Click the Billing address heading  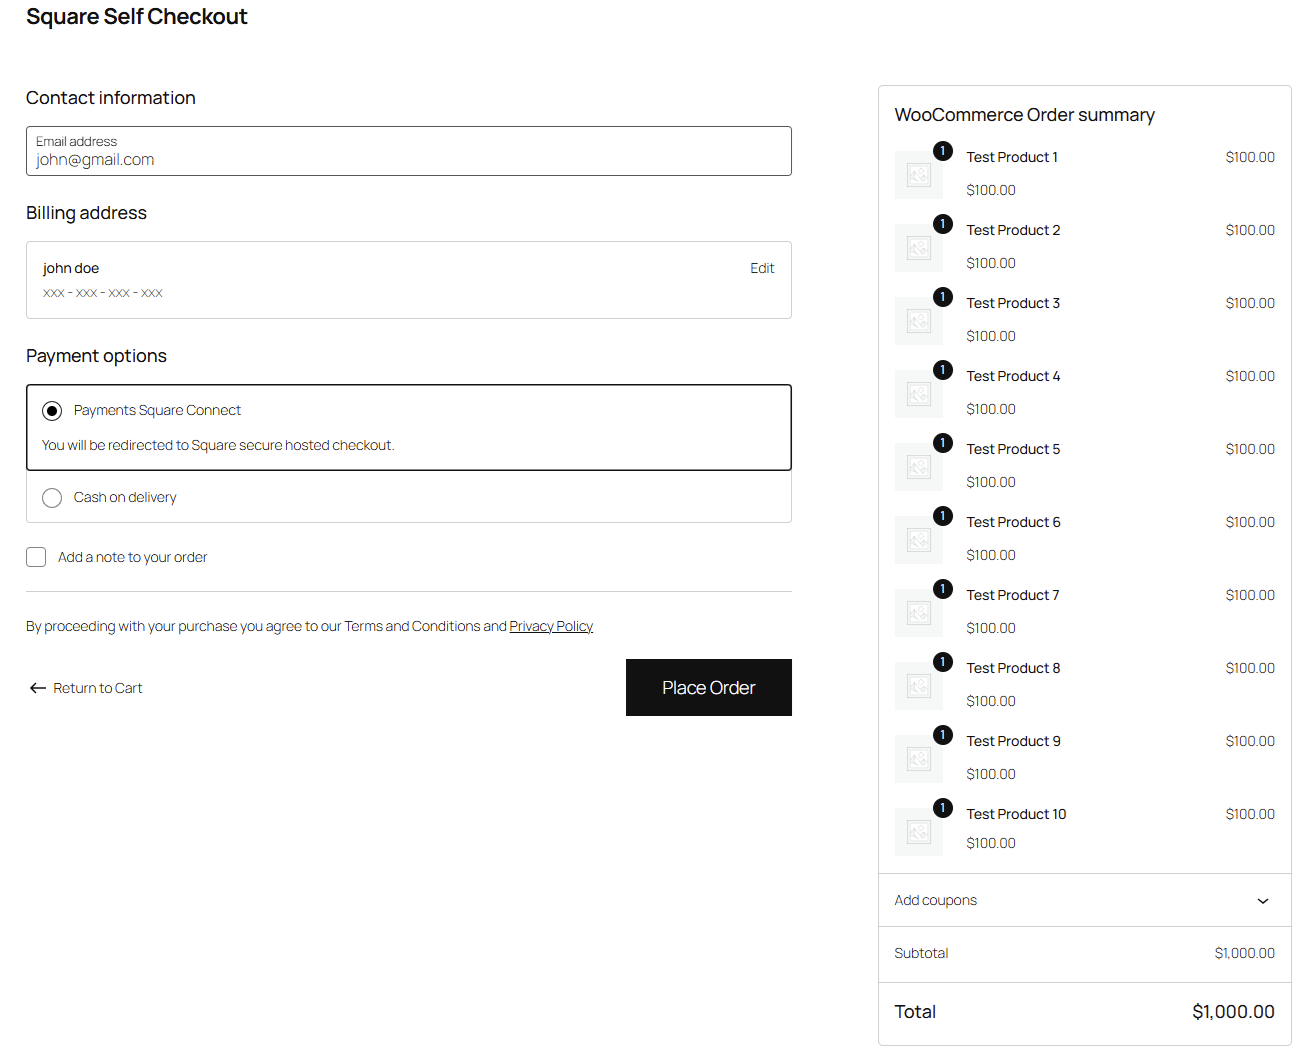click(x=86, y=213)
